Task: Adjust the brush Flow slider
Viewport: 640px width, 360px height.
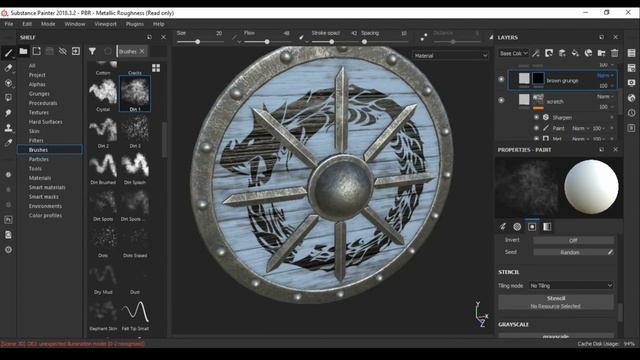Action: 267,42
